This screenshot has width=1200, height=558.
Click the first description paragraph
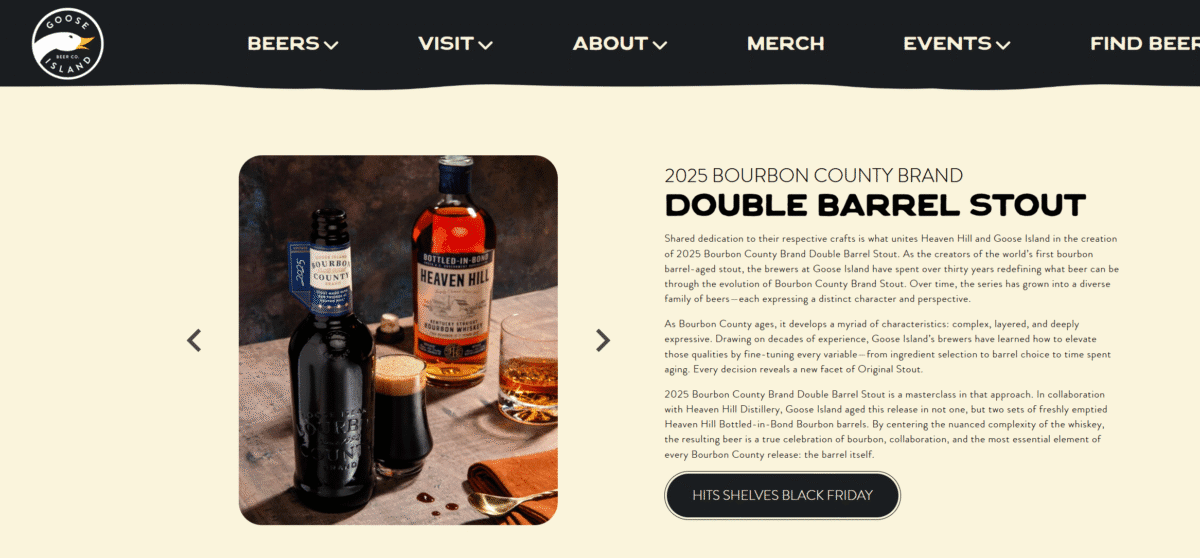tap(892, 269)
